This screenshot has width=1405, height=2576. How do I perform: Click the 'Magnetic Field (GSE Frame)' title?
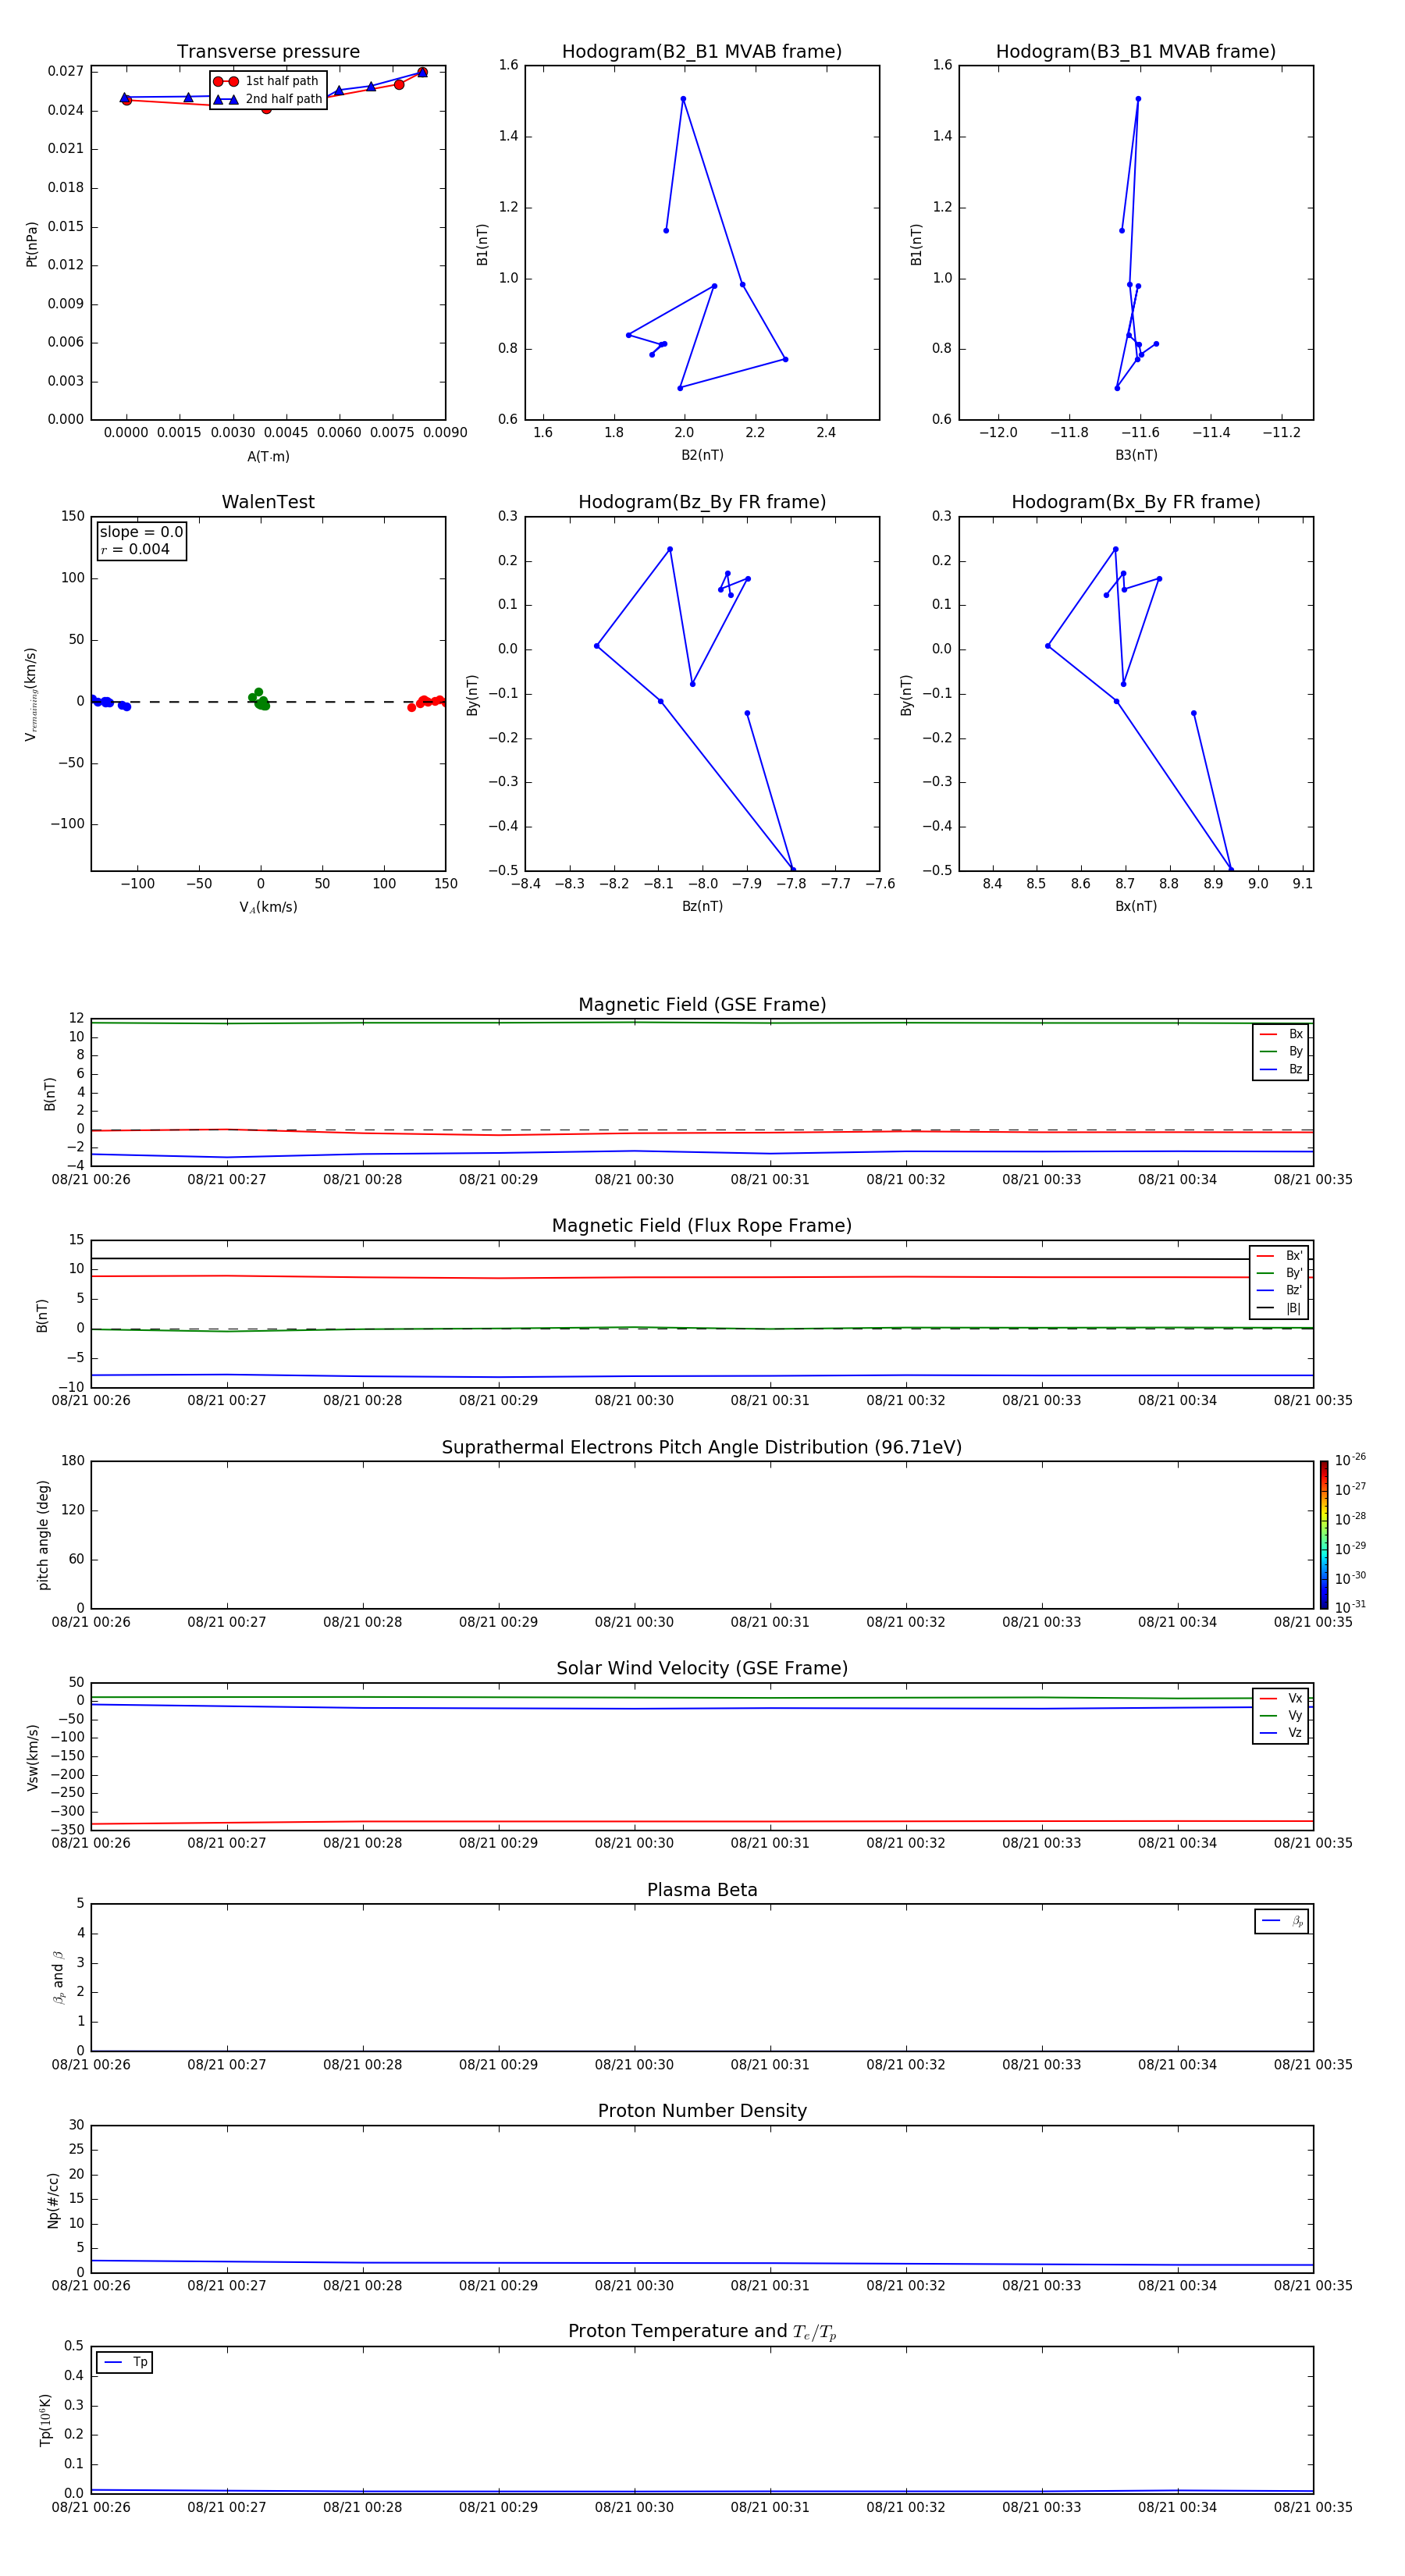tap(702, 1005)
